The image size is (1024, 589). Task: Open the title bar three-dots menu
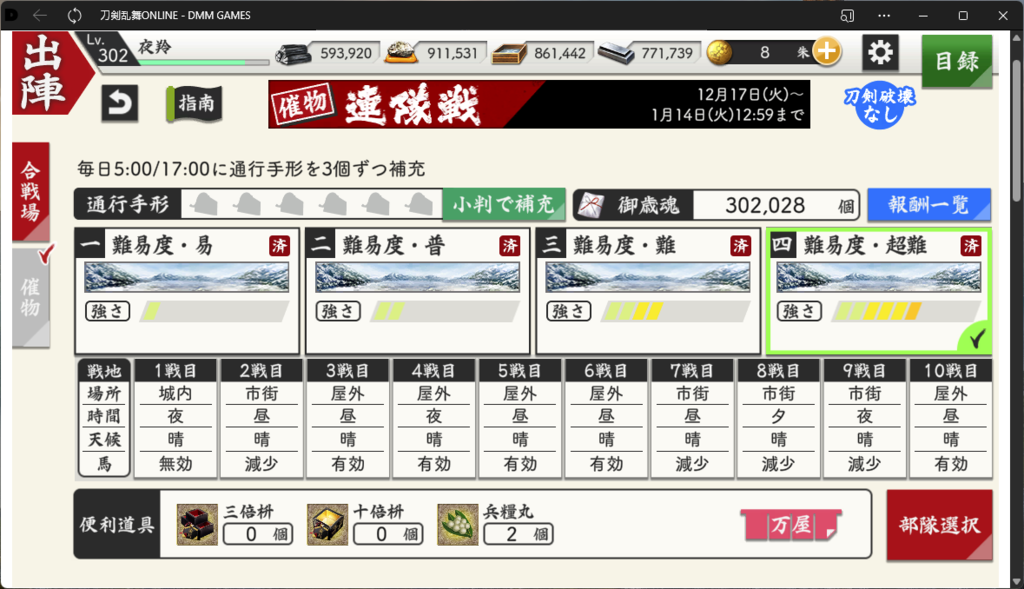pyautogui.click(x=884, y=15)
